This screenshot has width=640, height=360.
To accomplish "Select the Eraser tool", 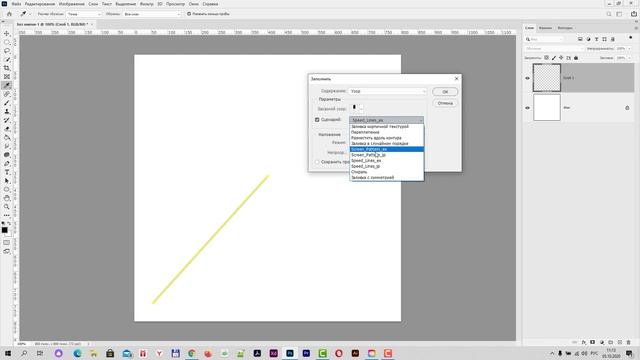I will [7, 129].
